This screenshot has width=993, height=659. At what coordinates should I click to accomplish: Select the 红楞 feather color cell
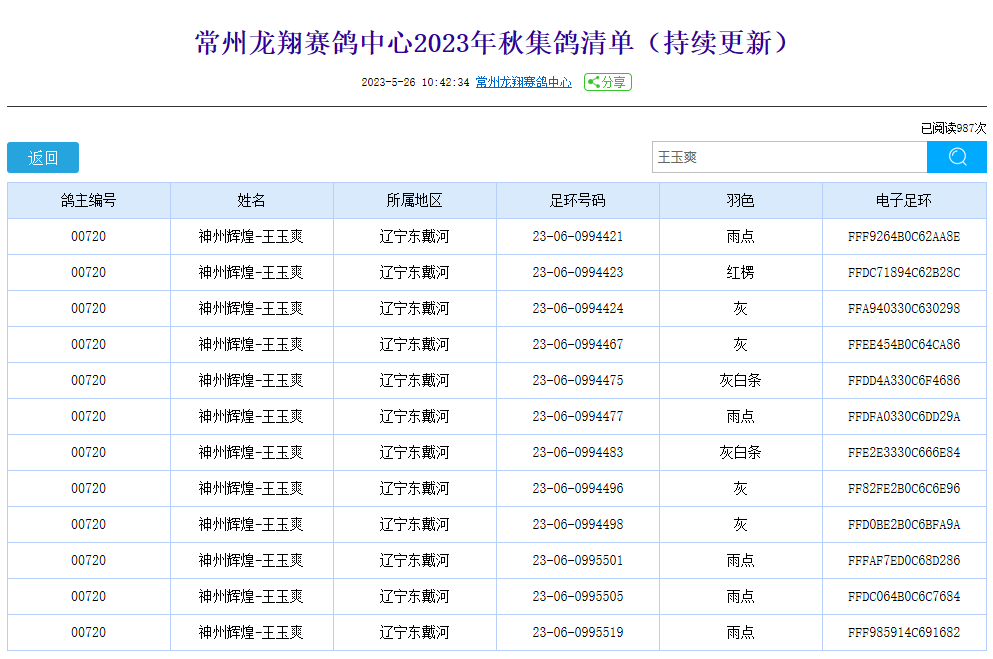tap(740, 273)
